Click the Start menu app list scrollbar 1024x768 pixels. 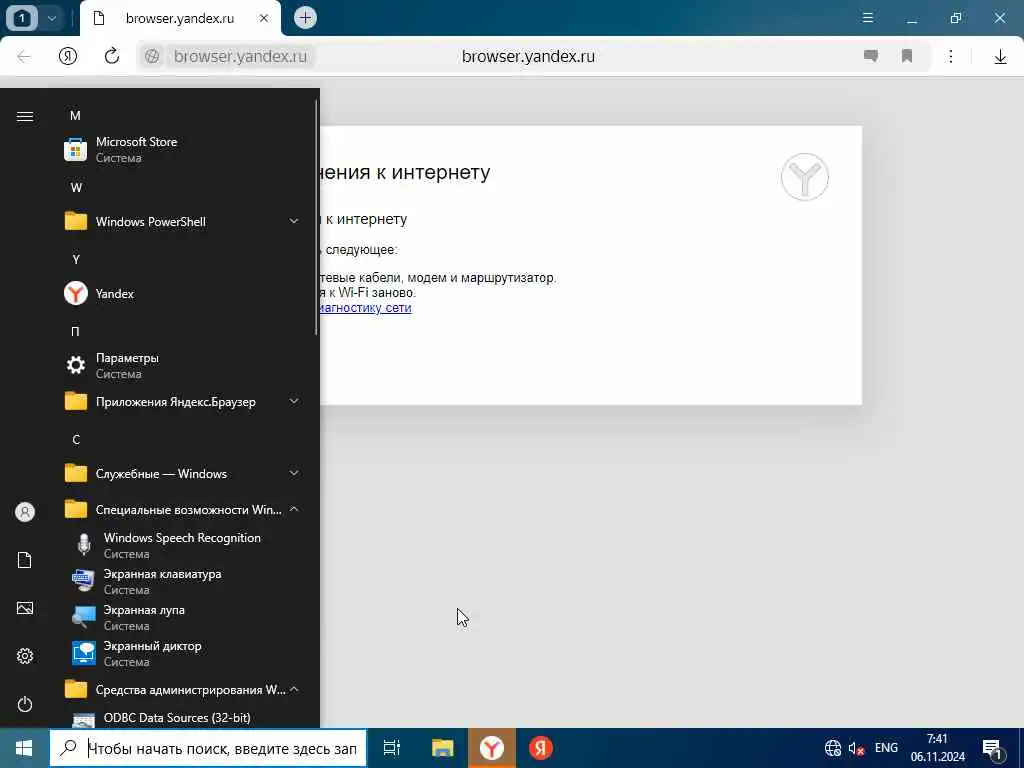[317, 217]
